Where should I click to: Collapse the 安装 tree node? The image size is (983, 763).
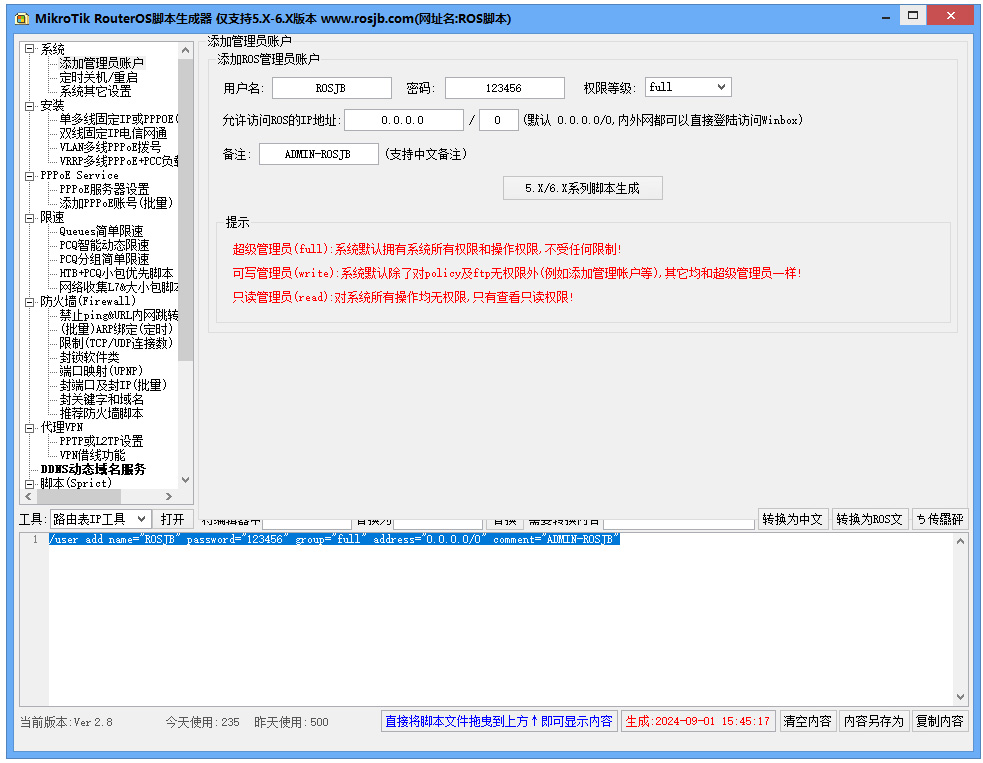pos(29,106)
